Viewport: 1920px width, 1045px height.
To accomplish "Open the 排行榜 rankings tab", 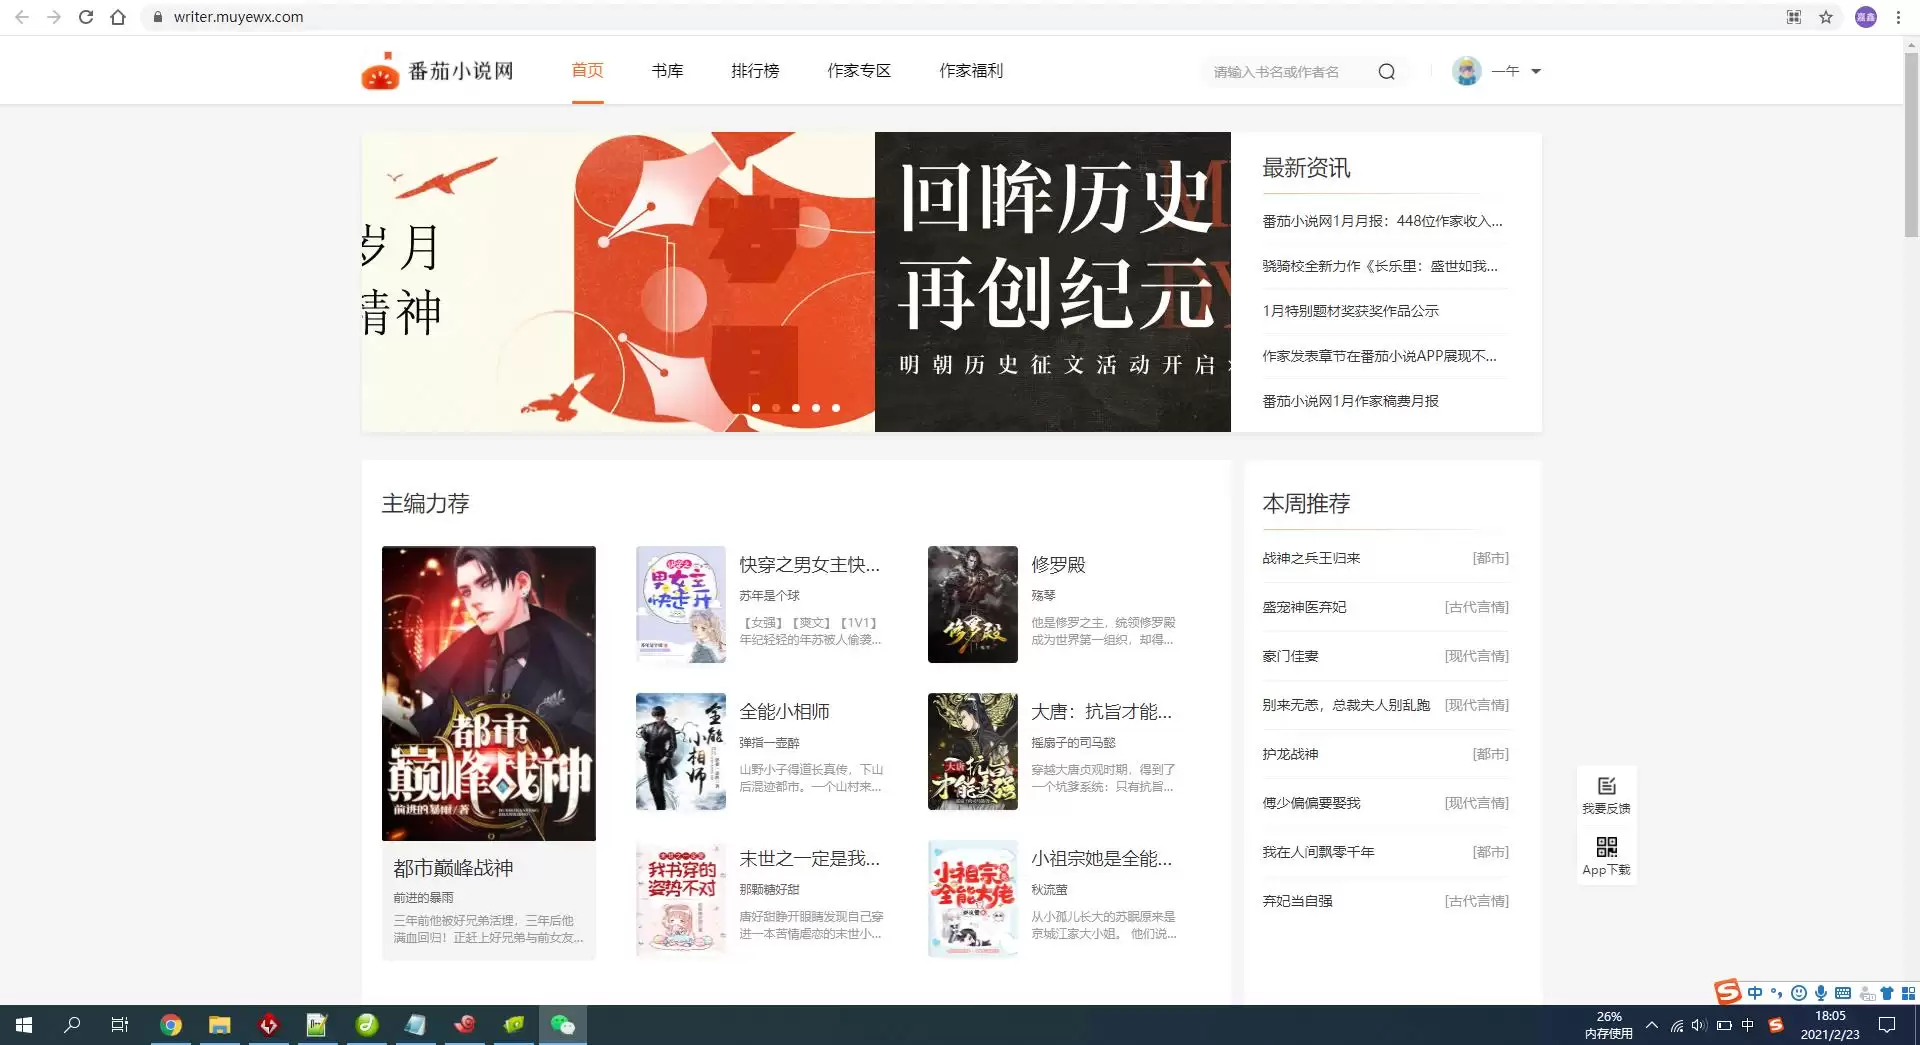I will pos(755,71).
